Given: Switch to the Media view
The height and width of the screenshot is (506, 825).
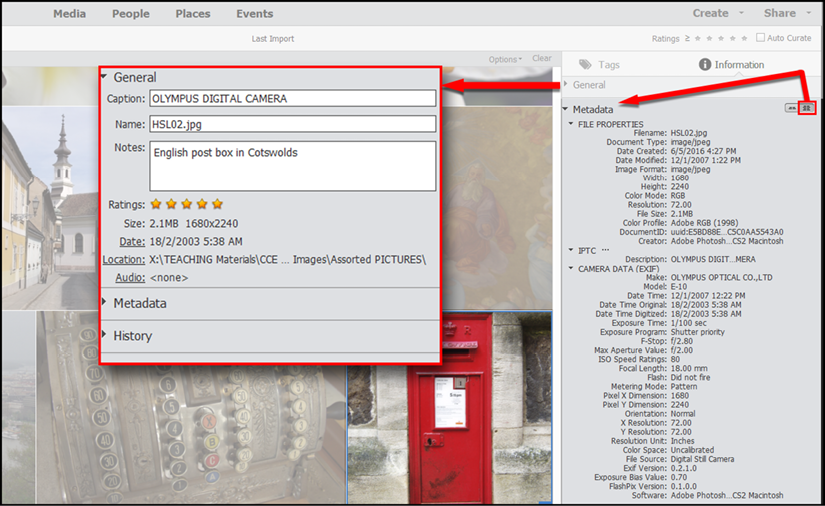Looking at the screenshot, I should 69,14.
